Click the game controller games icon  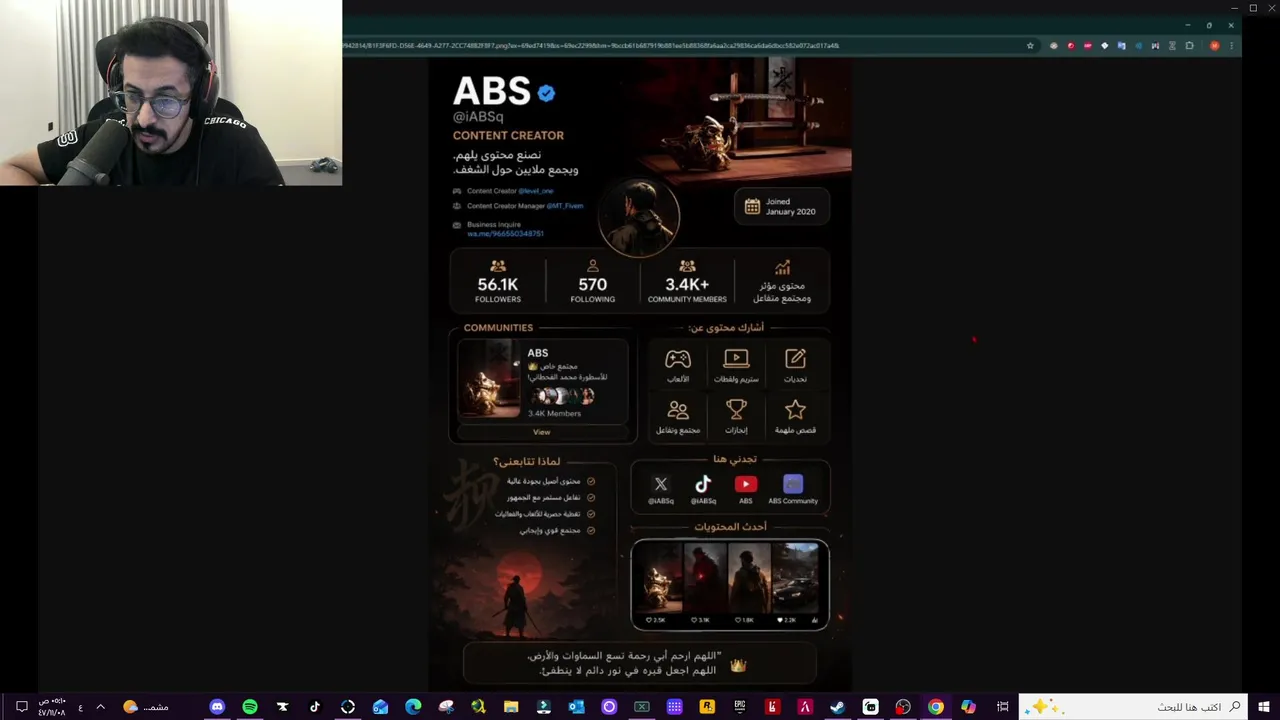[678, 358]
